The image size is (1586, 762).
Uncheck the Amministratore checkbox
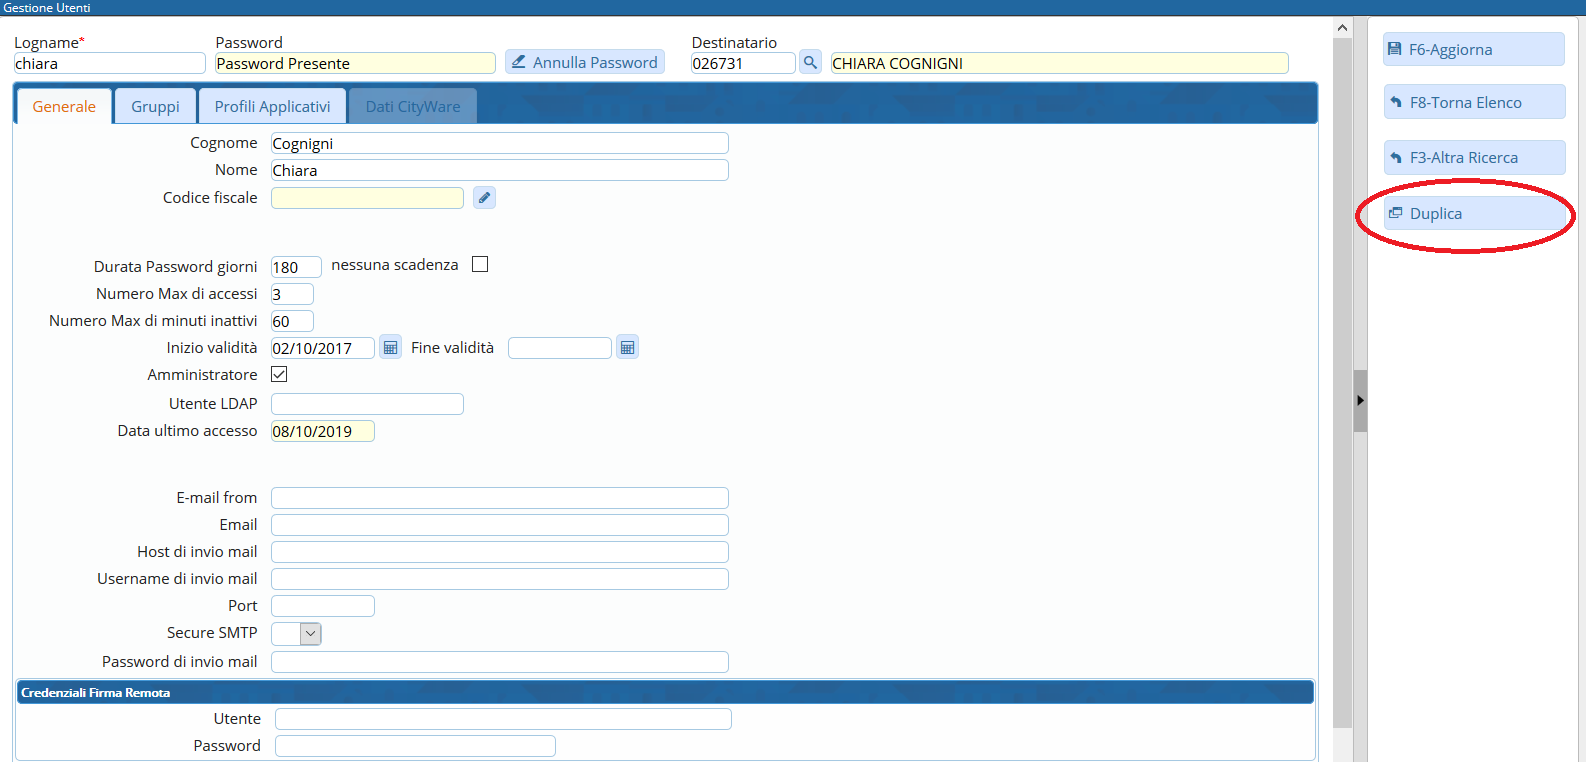(279, 374)
